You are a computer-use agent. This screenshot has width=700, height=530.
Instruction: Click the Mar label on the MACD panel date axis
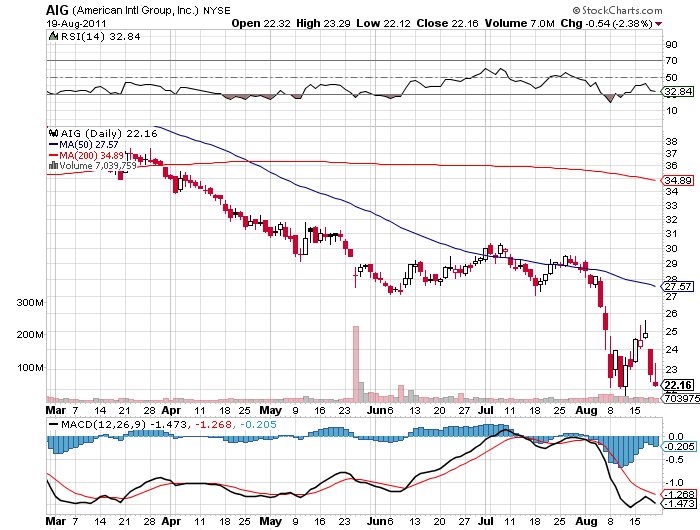point(56,521)
